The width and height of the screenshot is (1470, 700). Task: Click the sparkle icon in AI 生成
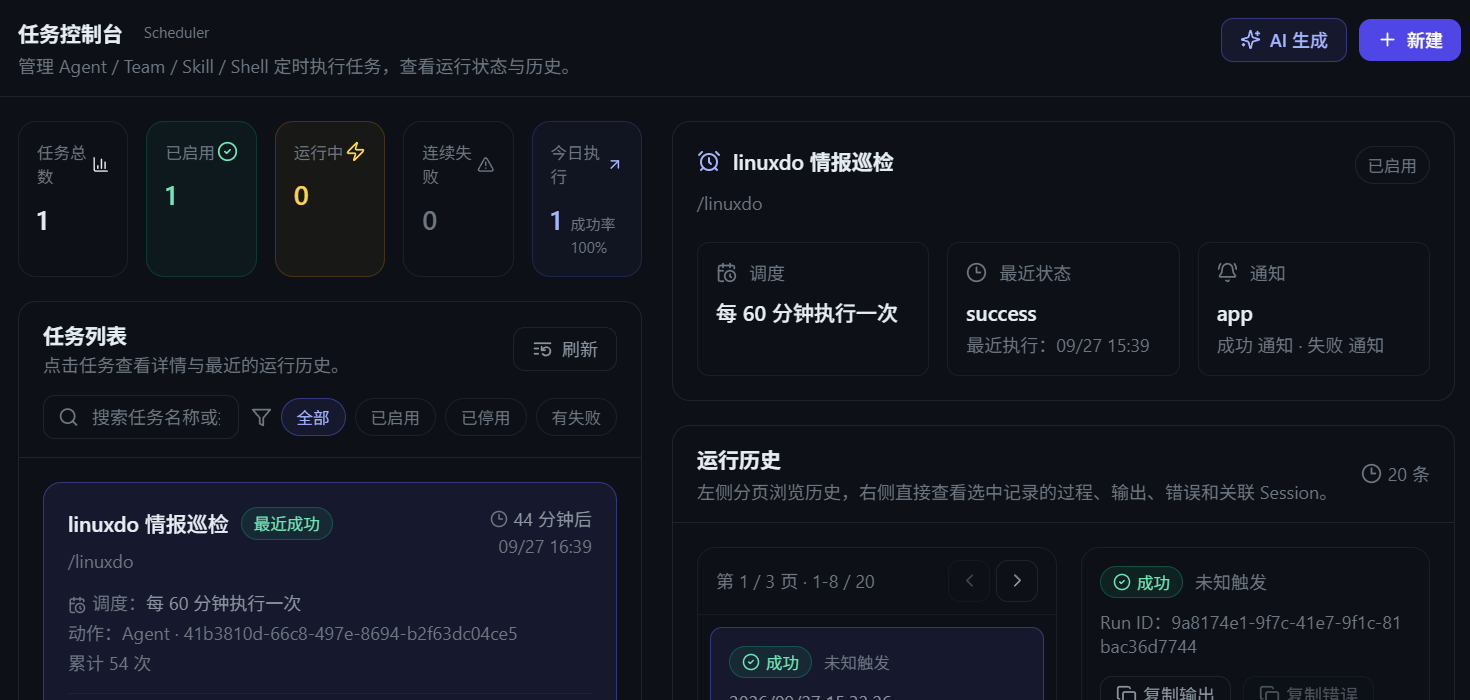(1250, 40)
